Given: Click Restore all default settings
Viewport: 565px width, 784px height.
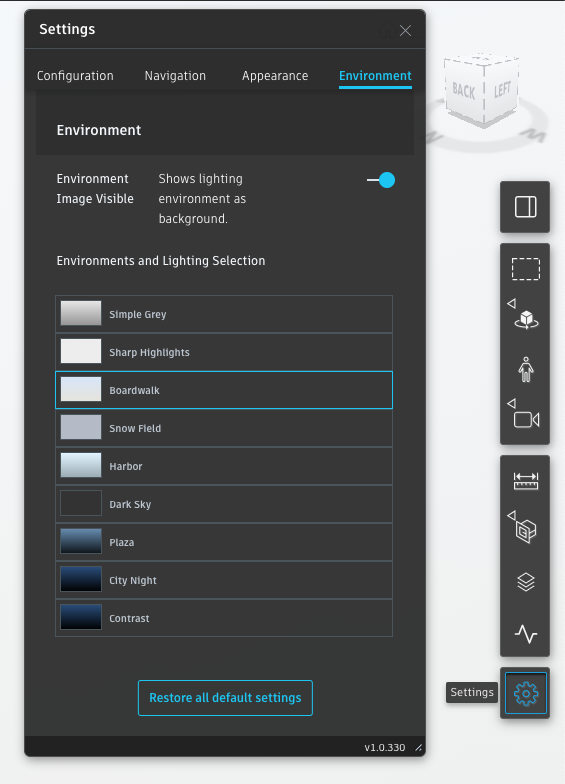Looking at the screenshot, I should click(x=225, y=698).
